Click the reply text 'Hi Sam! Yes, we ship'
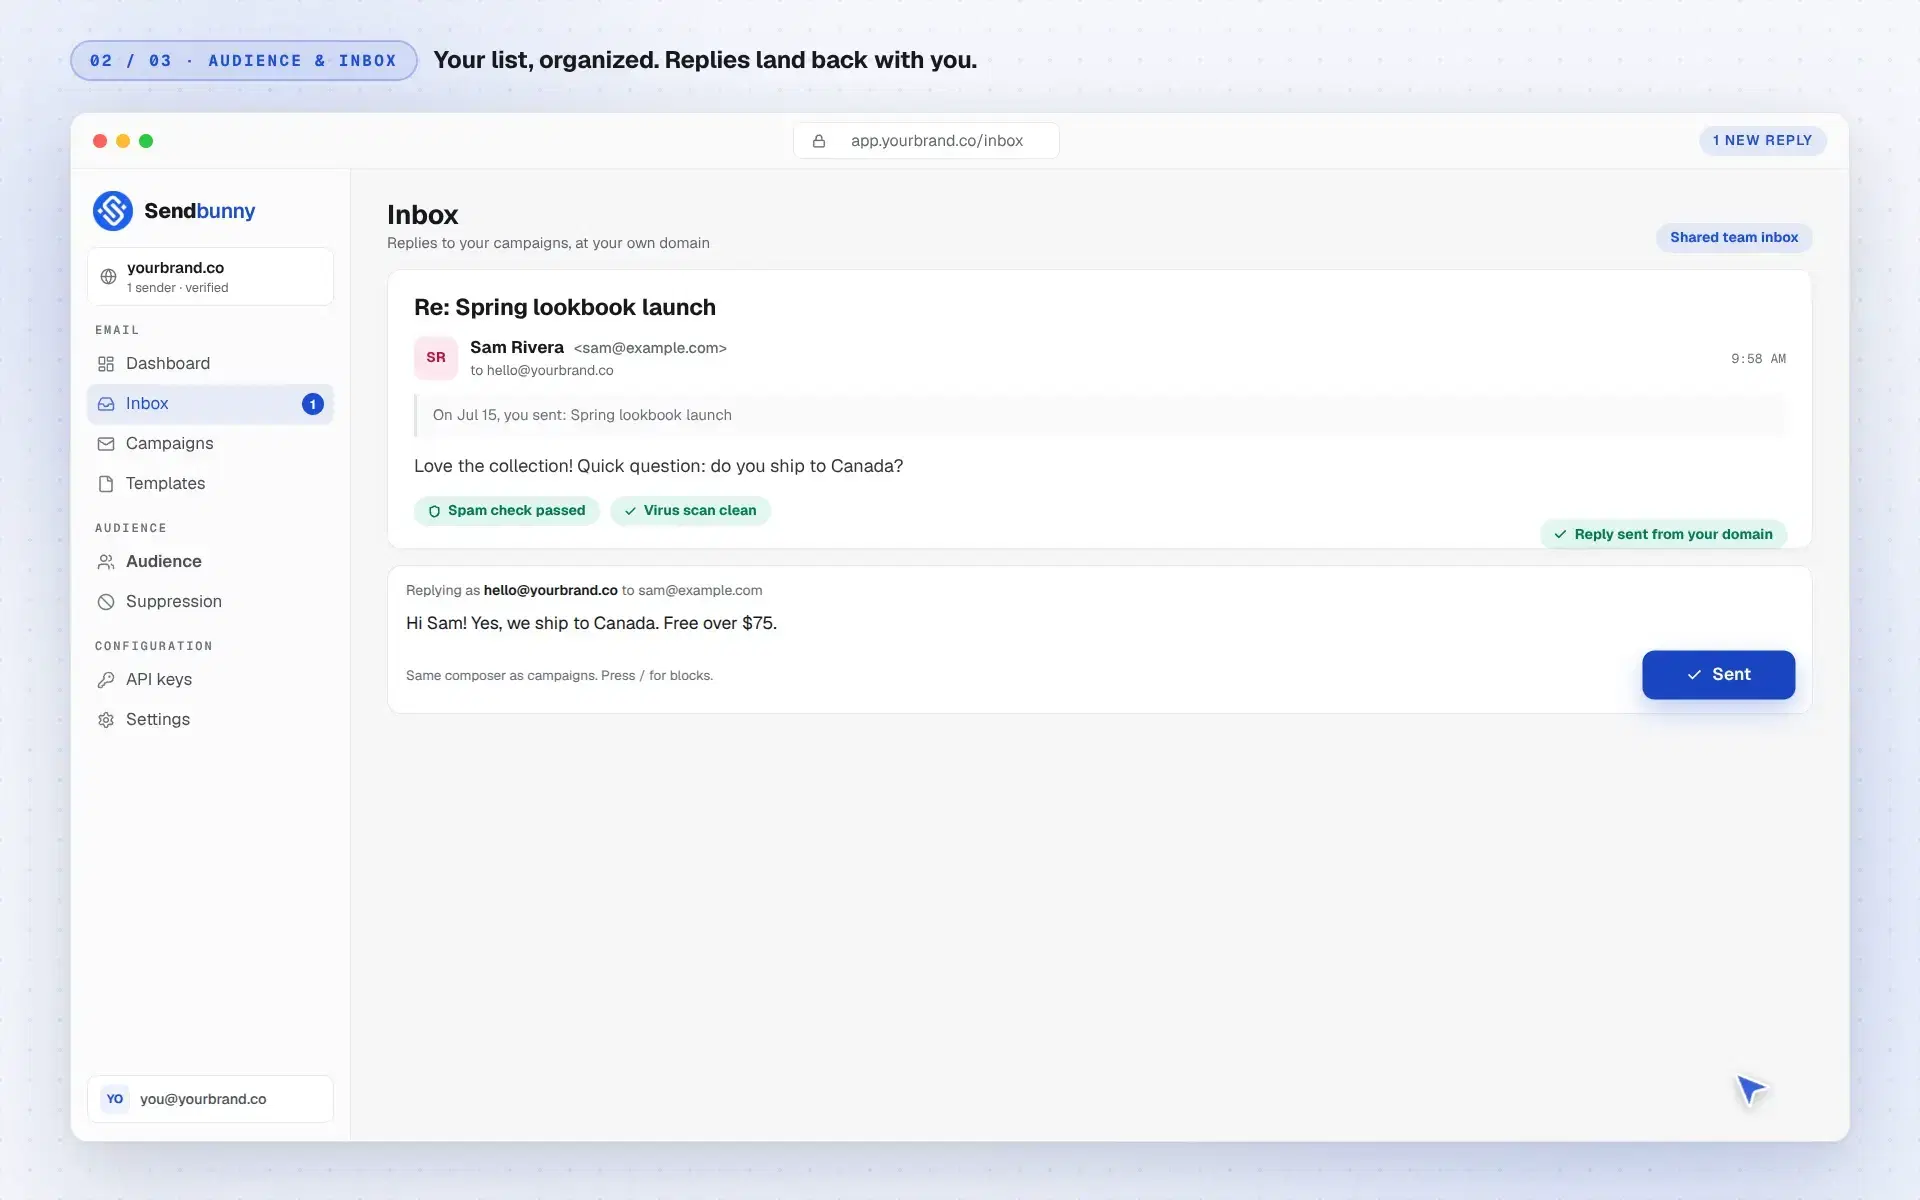 coord(591,623)
